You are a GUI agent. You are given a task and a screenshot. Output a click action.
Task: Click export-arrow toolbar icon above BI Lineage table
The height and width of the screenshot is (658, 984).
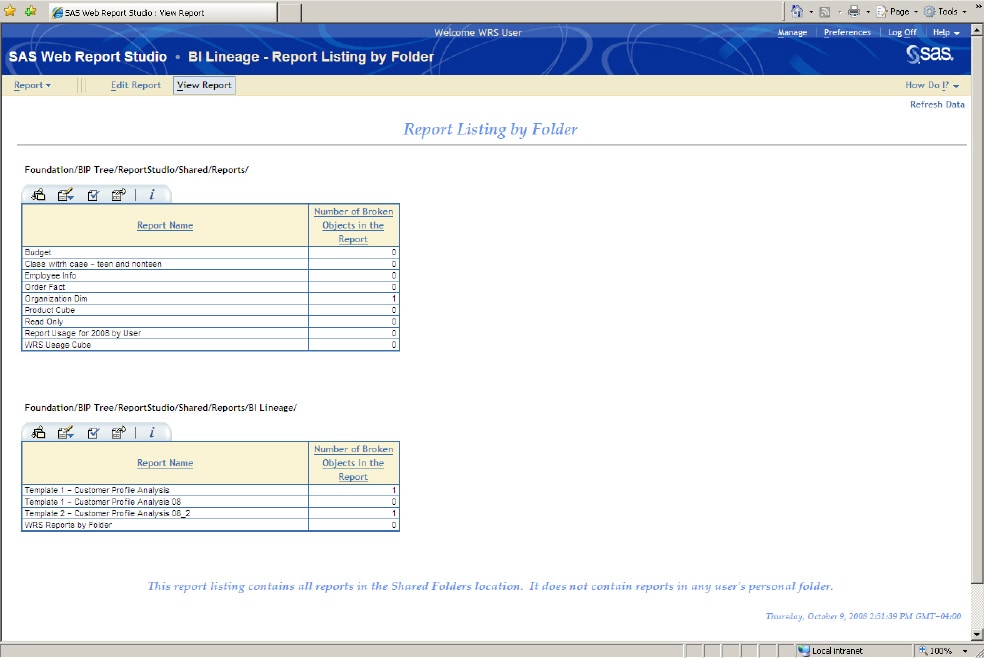(119, 433)
